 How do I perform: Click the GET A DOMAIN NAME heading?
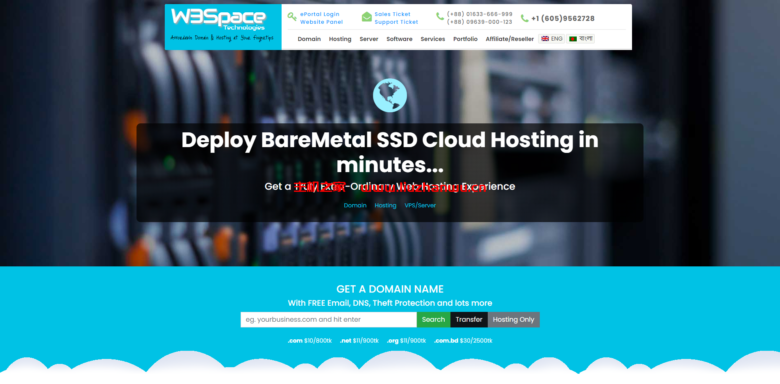click(x=390, y=289)
